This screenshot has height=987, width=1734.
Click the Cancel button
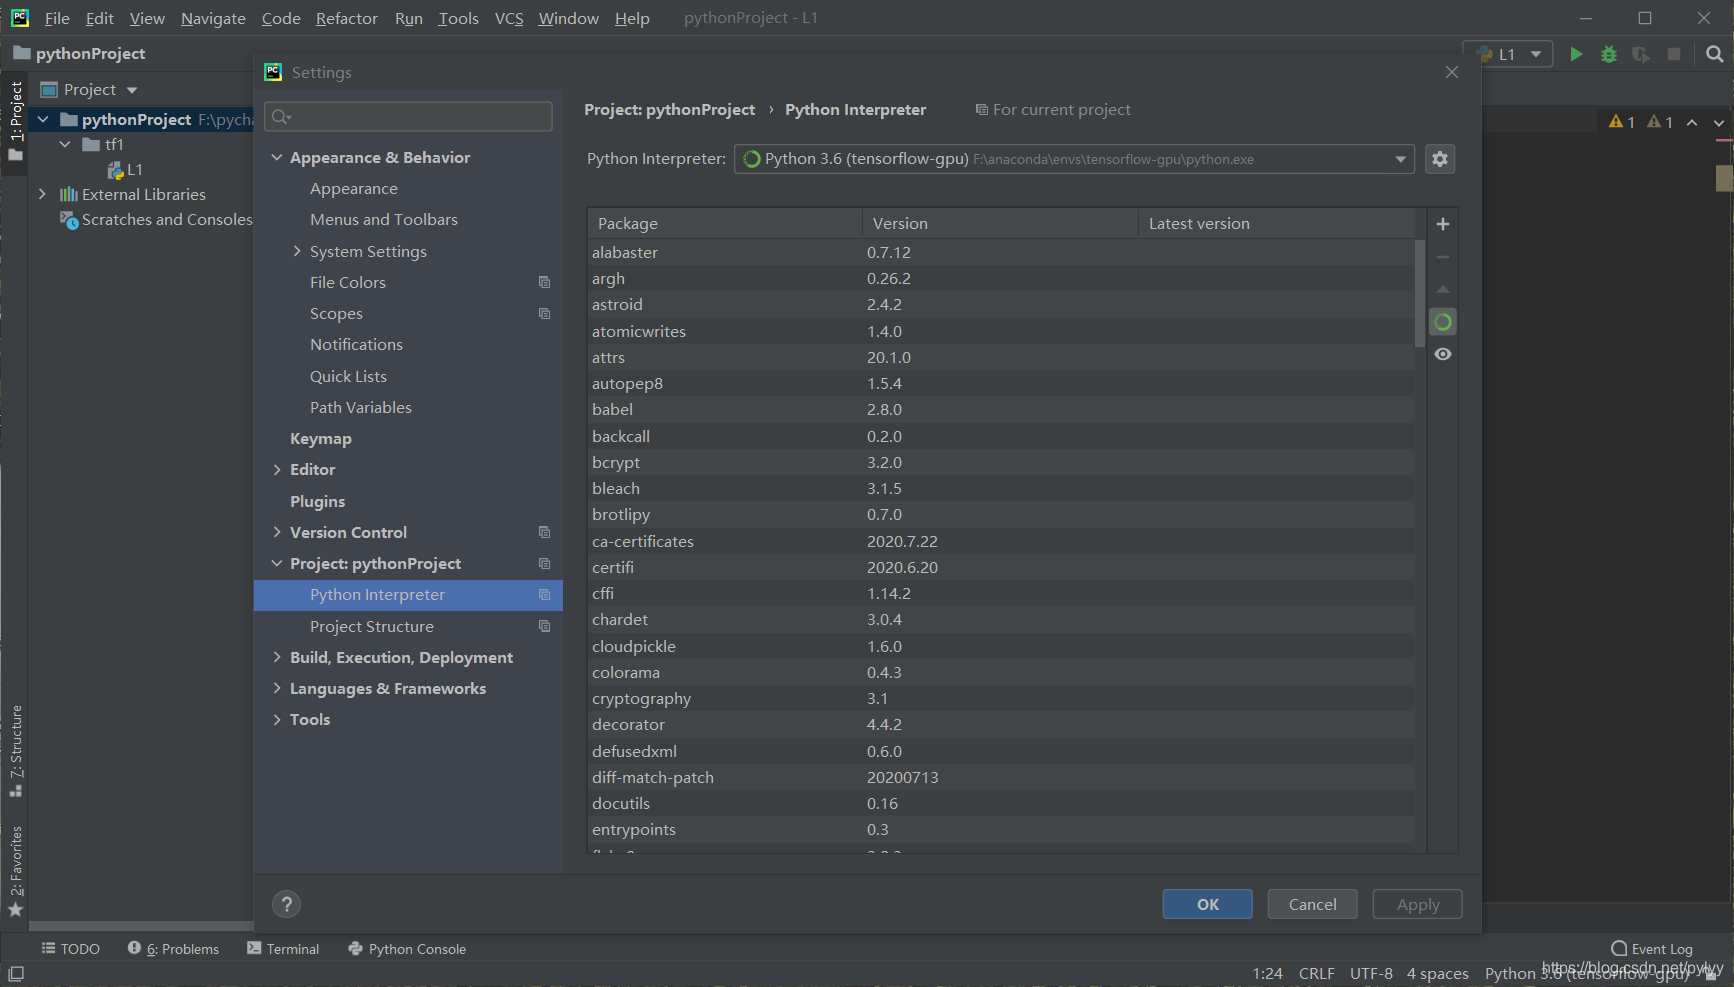point(1312,904)
